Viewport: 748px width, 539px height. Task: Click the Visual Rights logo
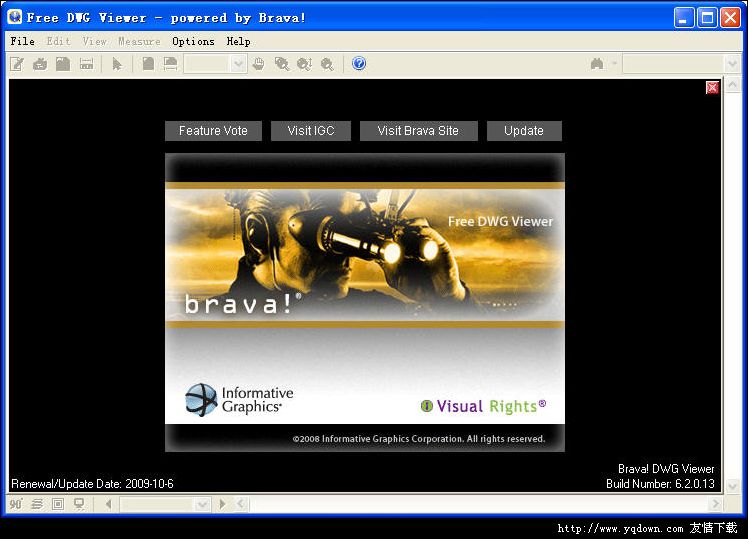coord(483,406)
